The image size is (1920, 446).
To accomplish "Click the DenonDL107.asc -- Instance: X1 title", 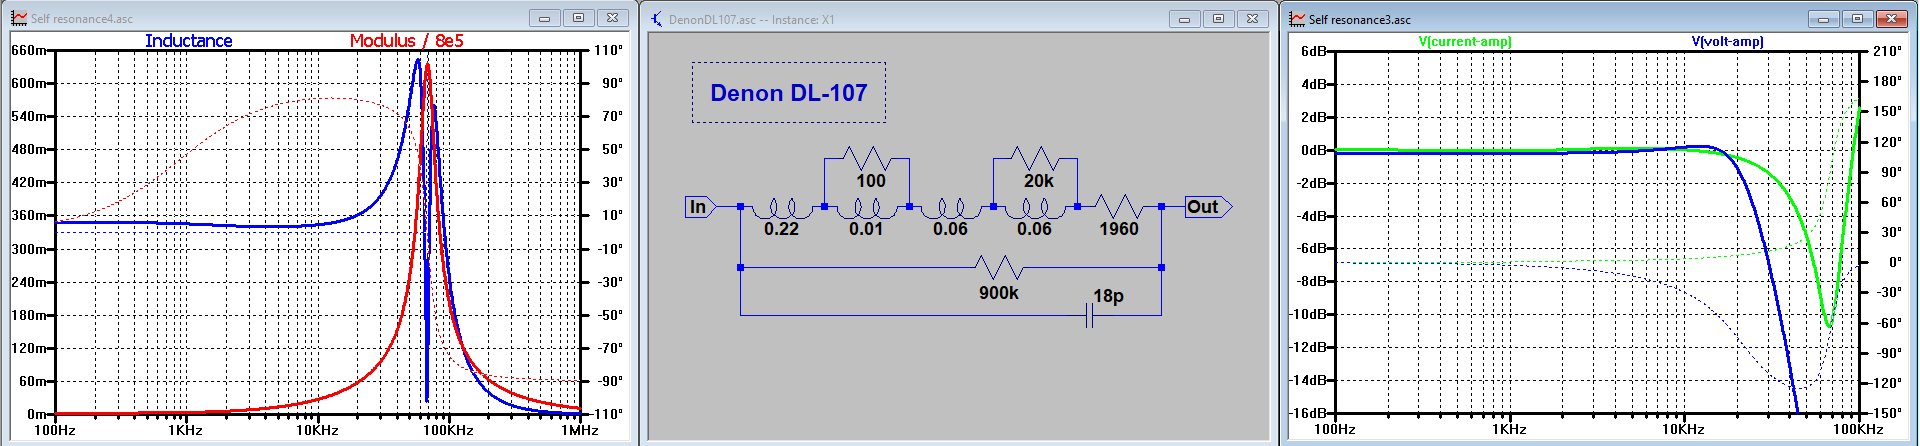I will click(752, 20).
